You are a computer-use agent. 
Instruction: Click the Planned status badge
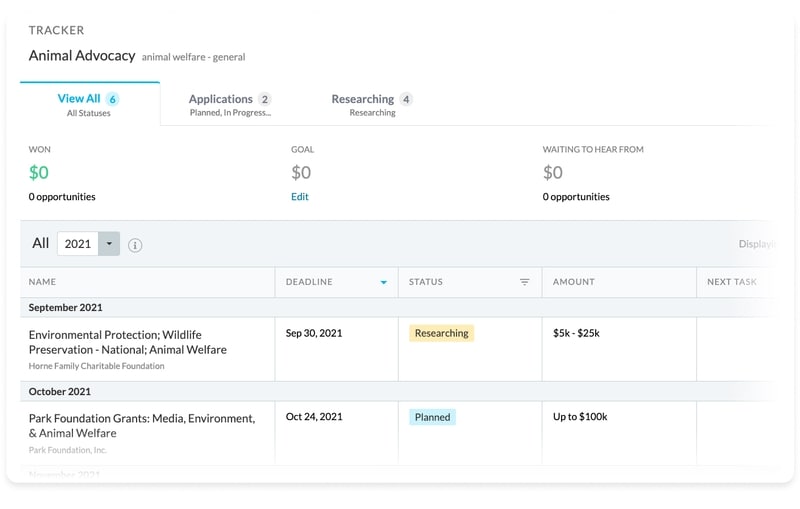coord(432,417)
